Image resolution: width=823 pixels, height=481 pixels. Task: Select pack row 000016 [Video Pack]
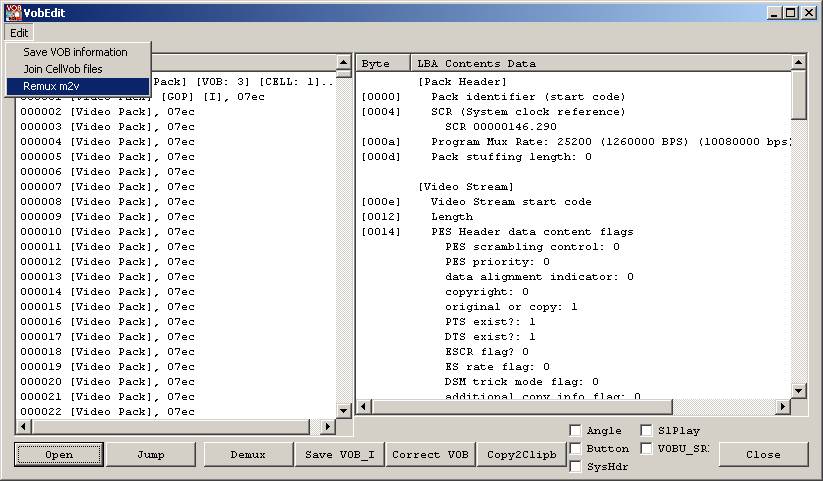pos(108,321)
